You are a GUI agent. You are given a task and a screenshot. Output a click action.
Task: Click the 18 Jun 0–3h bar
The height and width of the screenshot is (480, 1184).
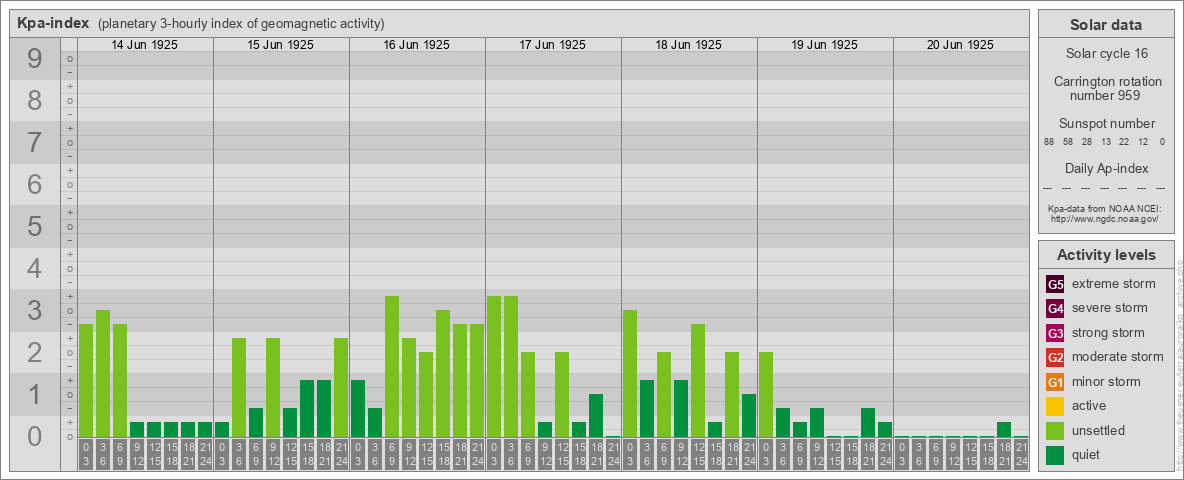[630, 374]
